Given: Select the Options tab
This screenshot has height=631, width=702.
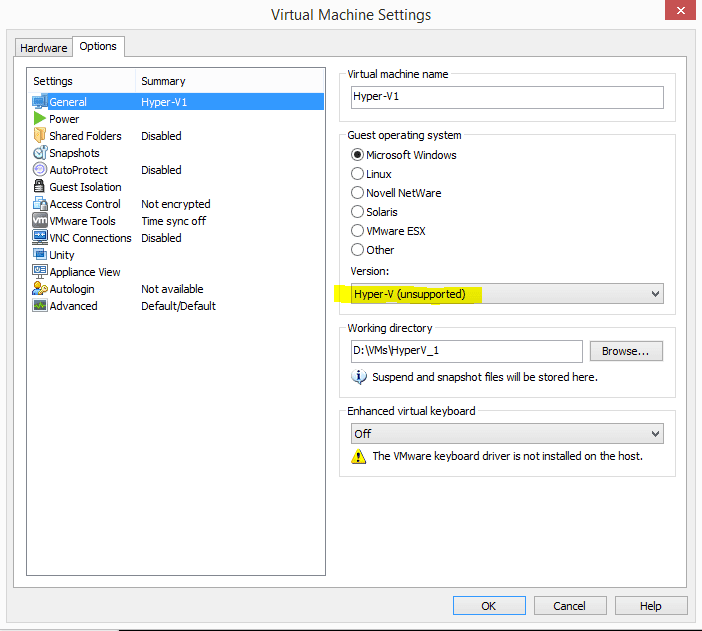Looking at the screenshot, I should [x=98, y=46].
